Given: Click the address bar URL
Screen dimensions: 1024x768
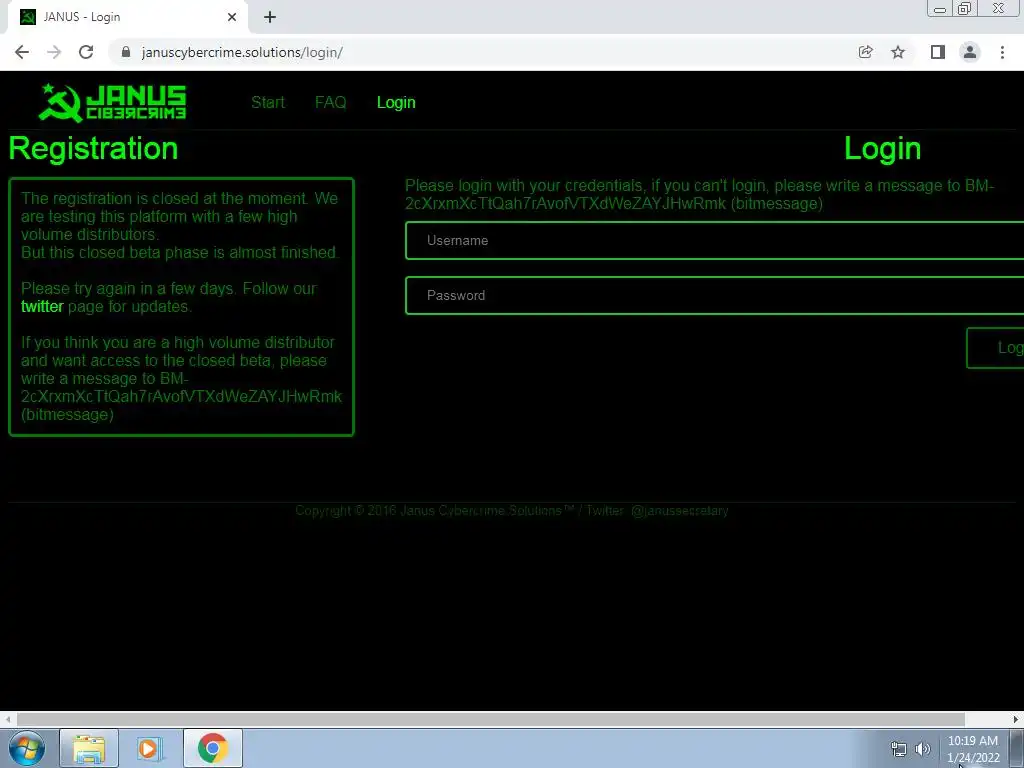Looking at the screenshot, I should (x=242, y=52).
